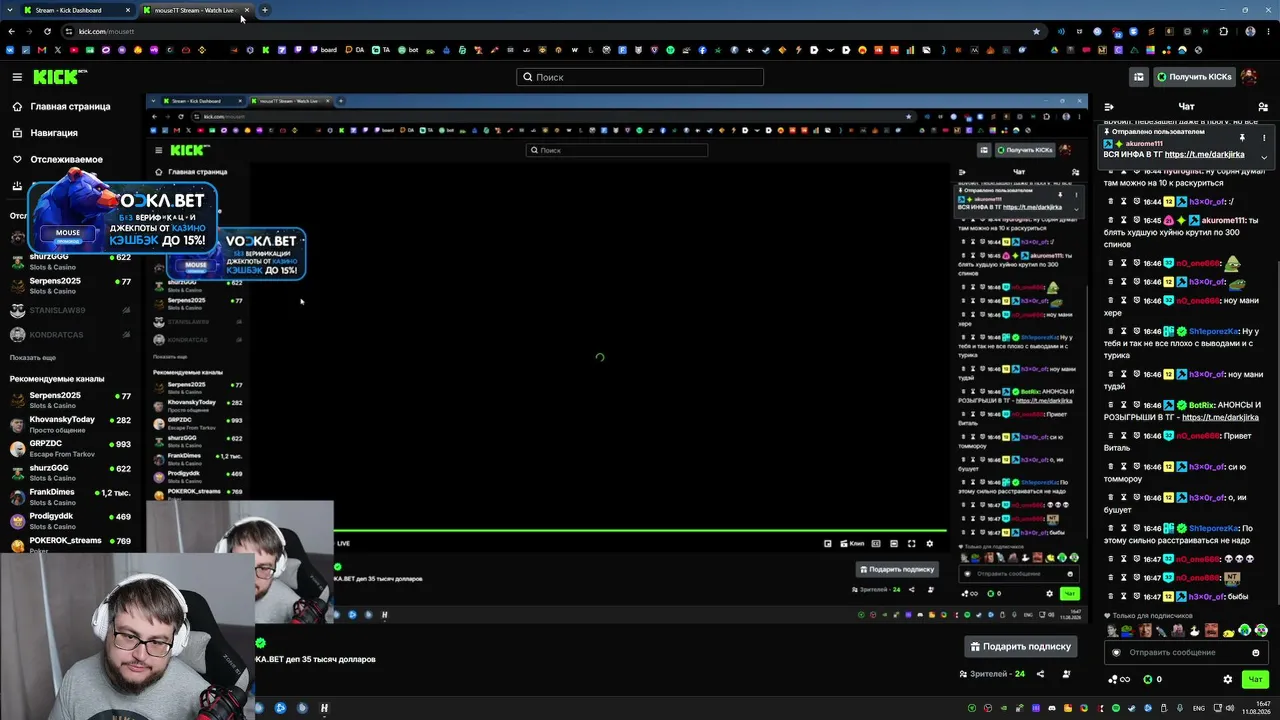Screen dimensions: 1280x720
Task: Click the Kick logo in the header
Action: click(x=60, y=77)
